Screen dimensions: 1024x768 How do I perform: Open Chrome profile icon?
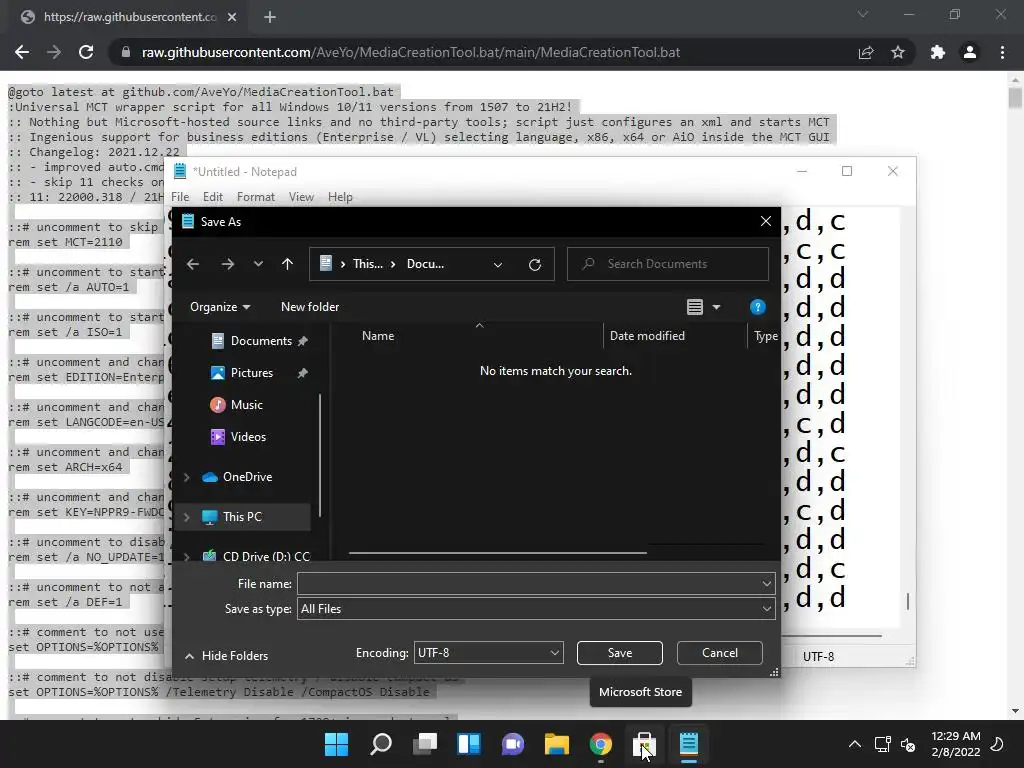pyautogui.click(x=970, y=52)
